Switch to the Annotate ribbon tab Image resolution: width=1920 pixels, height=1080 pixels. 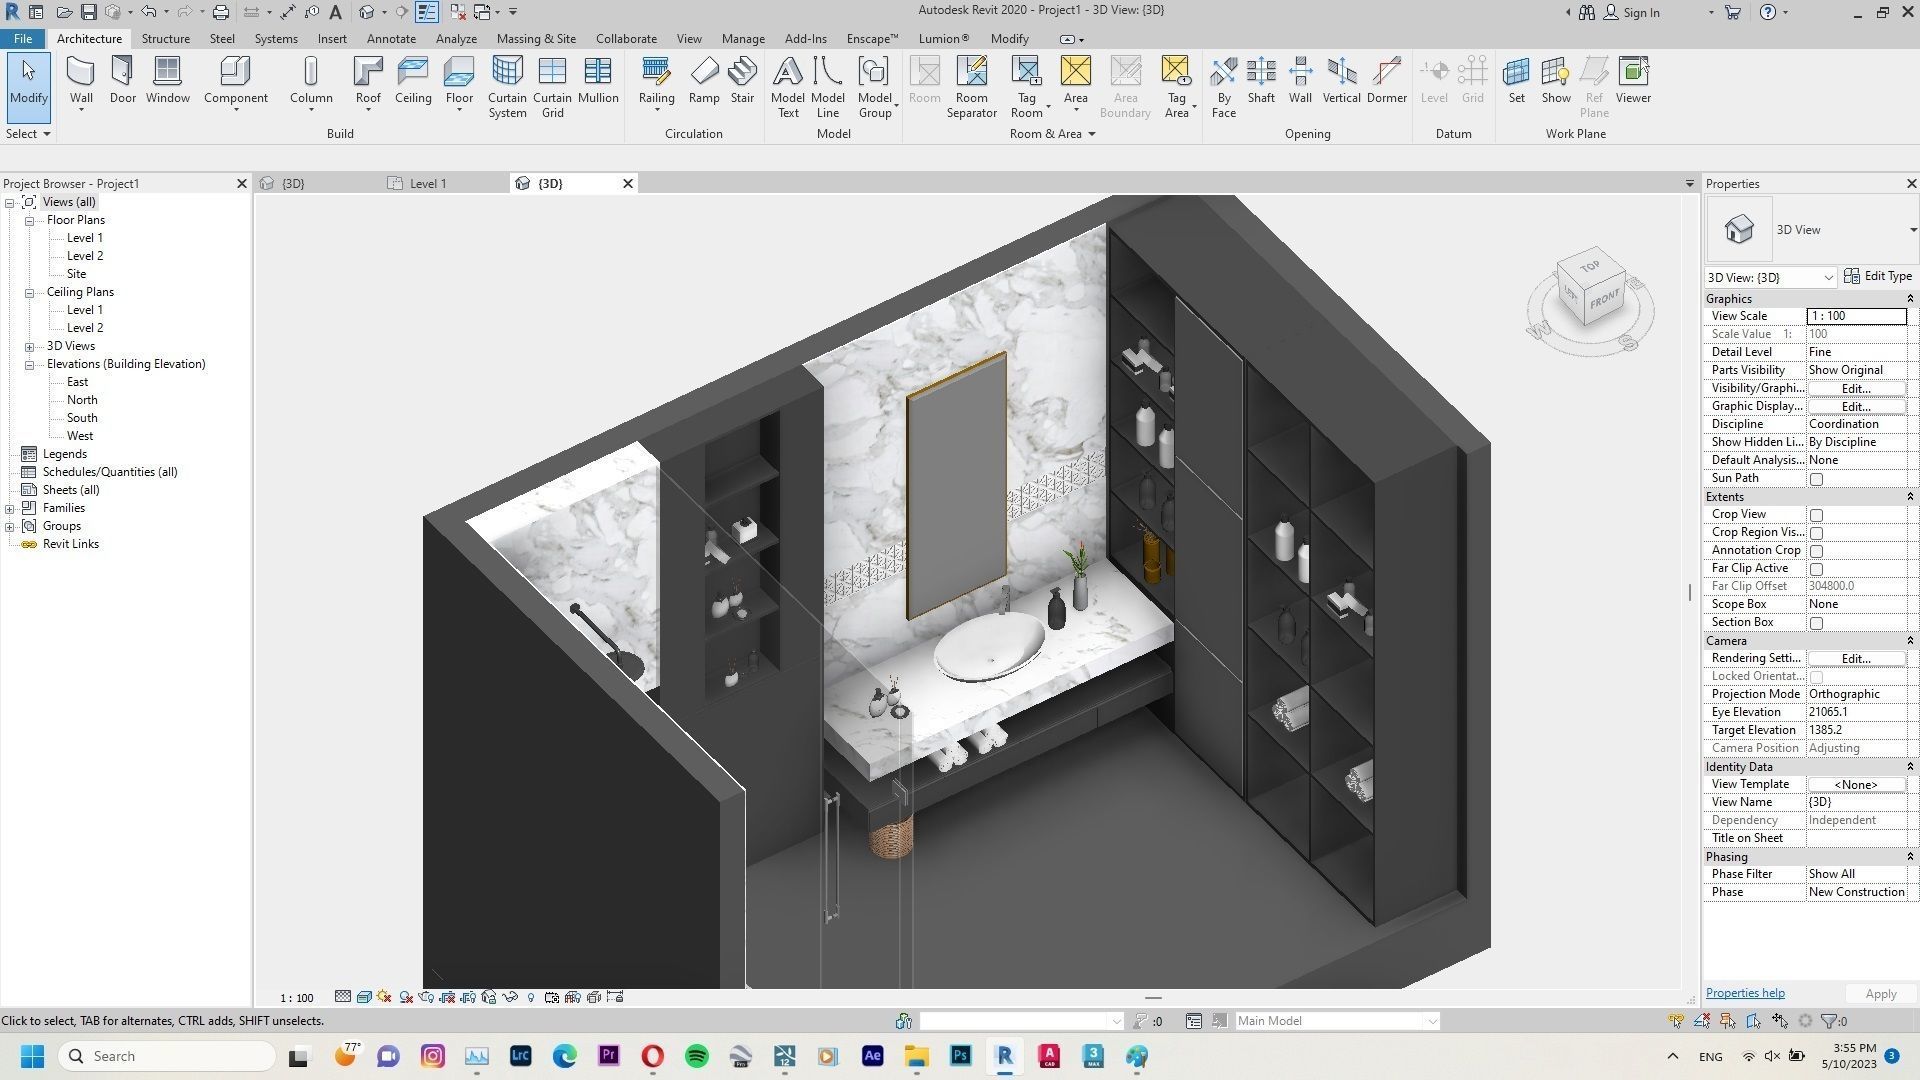(391, 38)
